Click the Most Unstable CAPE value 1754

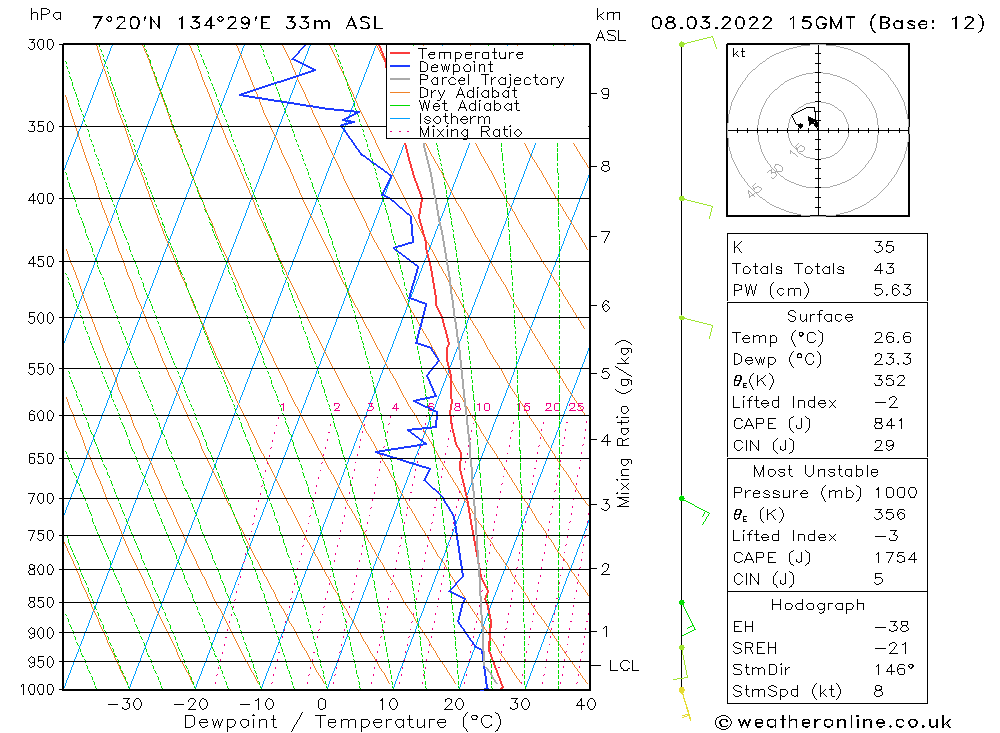pyautogui.click(x=895, y=558)
